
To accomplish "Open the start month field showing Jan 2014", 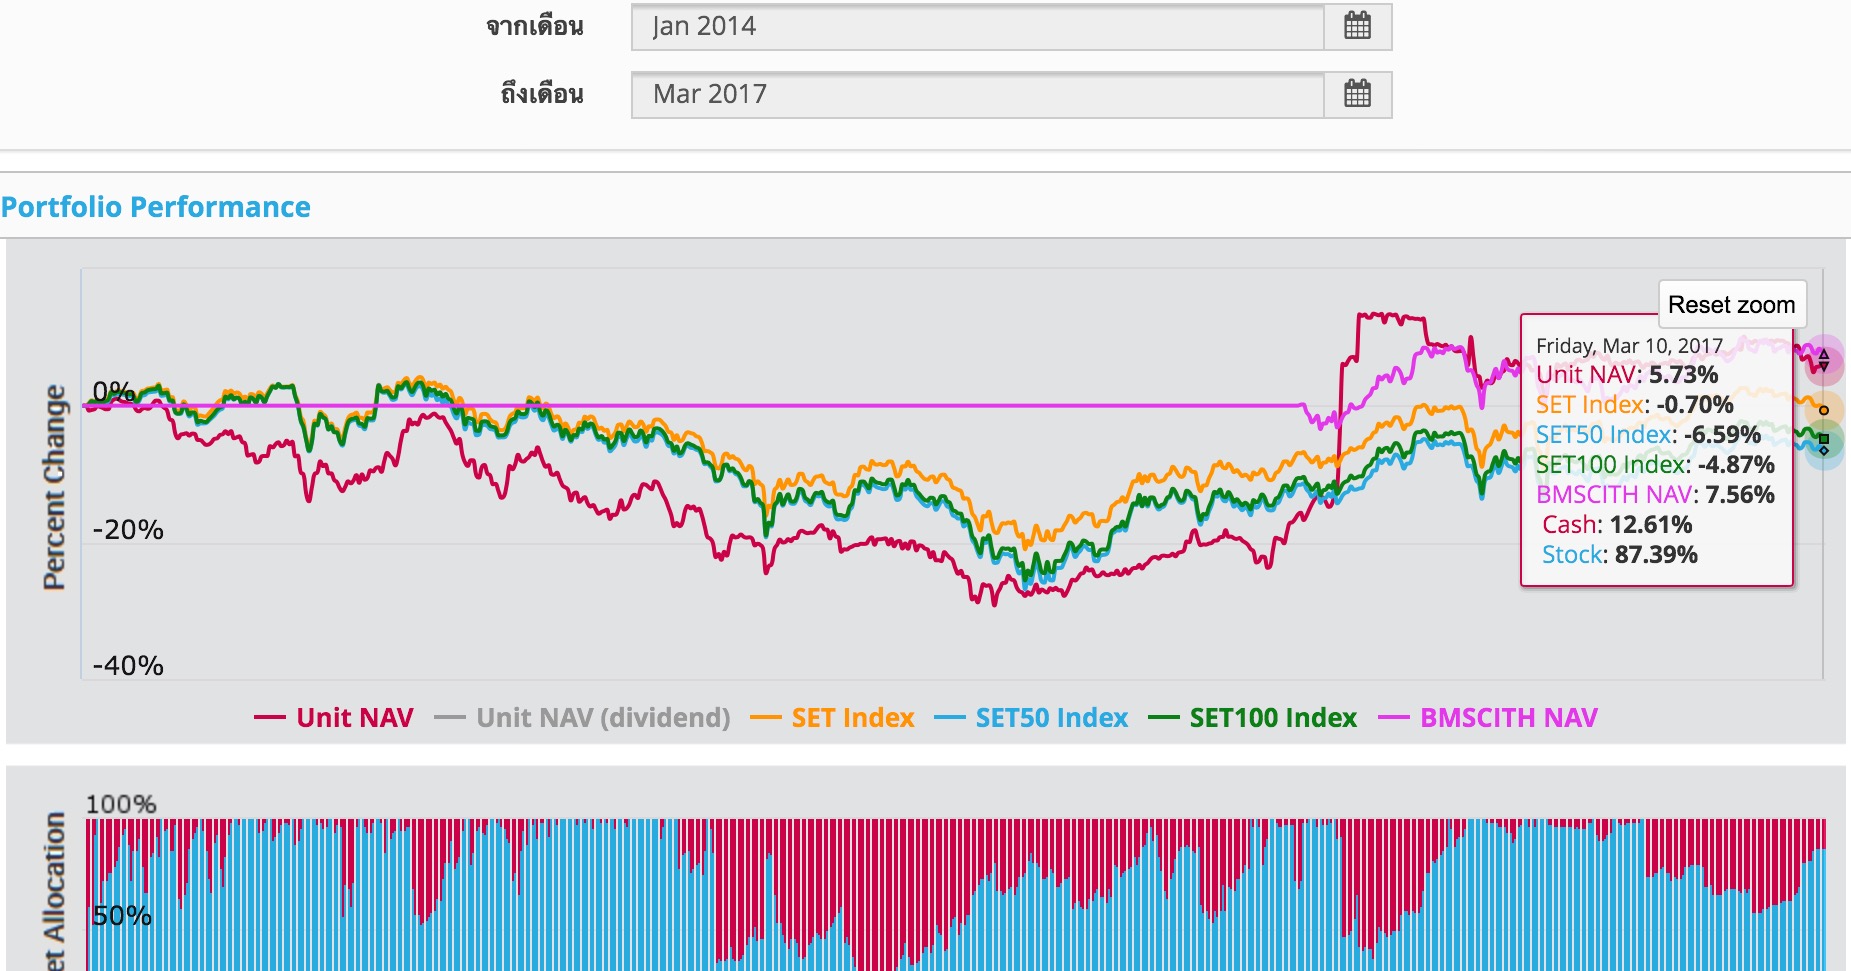I will point(977,26).
